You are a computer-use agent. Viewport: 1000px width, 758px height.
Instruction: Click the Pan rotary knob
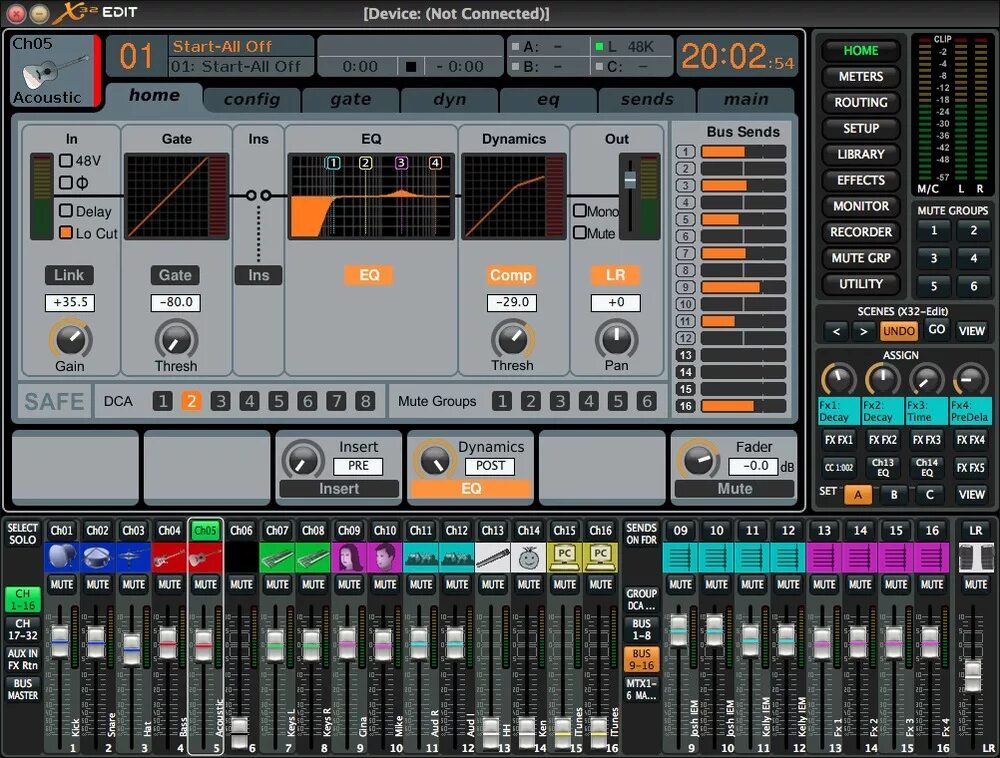click(x=616, y=339)
